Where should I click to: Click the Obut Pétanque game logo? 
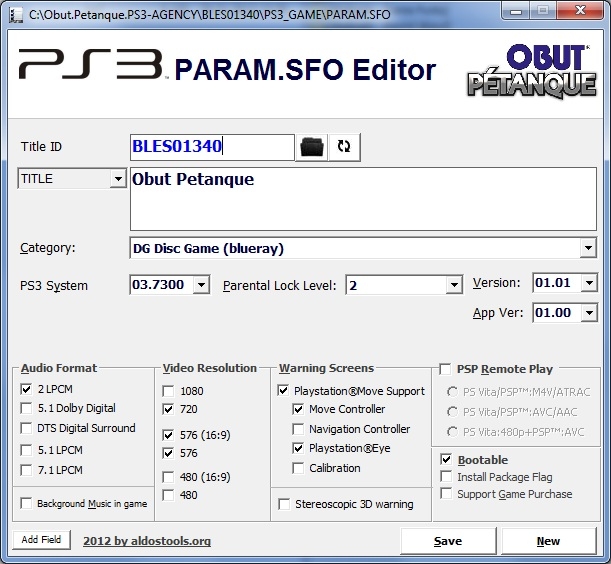click(x=532, y=71)
